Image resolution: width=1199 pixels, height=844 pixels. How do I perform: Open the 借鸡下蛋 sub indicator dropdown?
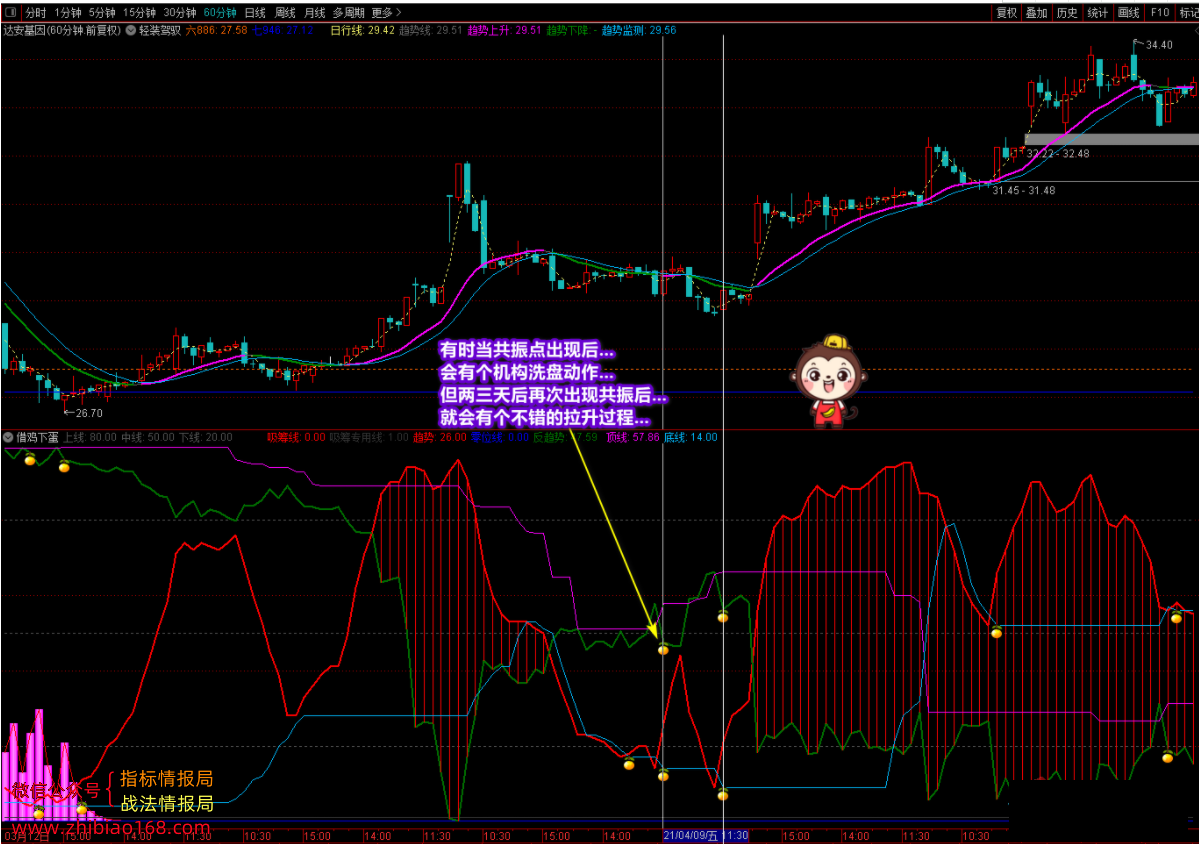tap(8, 437)
